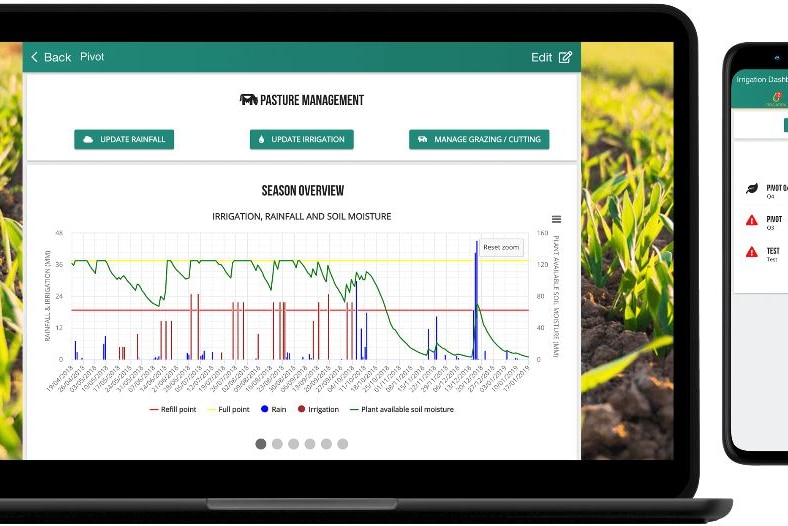Screen dimensions: 788x526
Task: Click the Edit pencil icon
Action: pyautogui.click(x=565, y=57)
